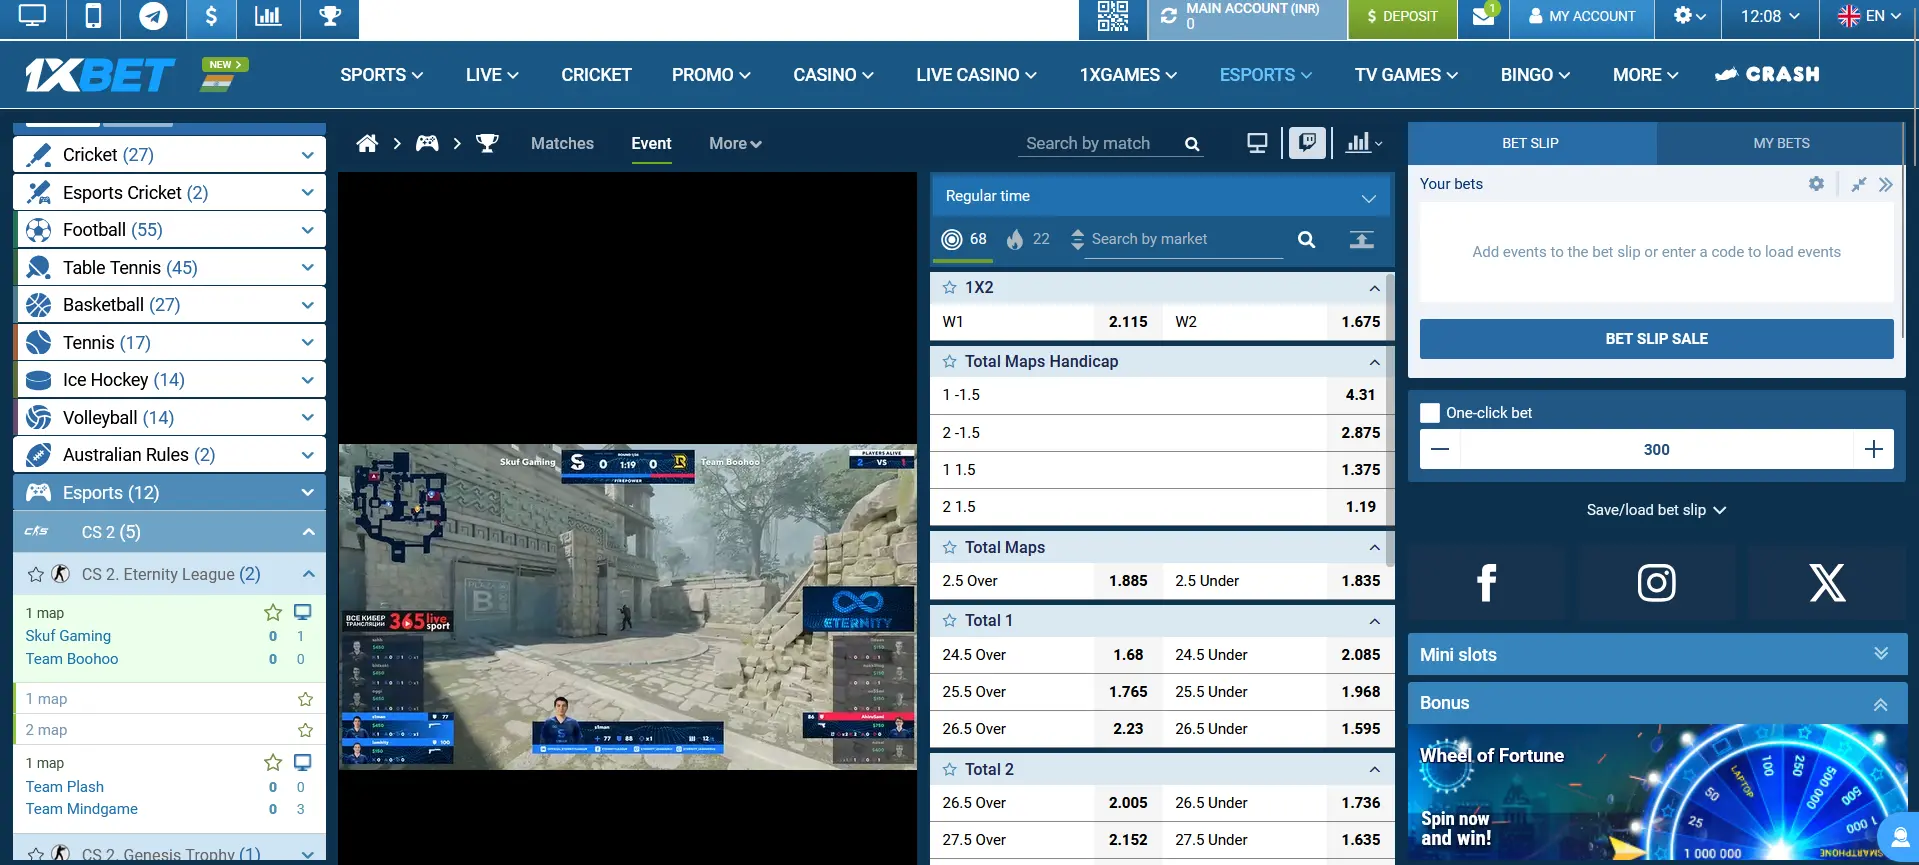The image size is (1919, 865).
Task: Open the trophy results icon in top bar
Action: click(x=330, y=16)
